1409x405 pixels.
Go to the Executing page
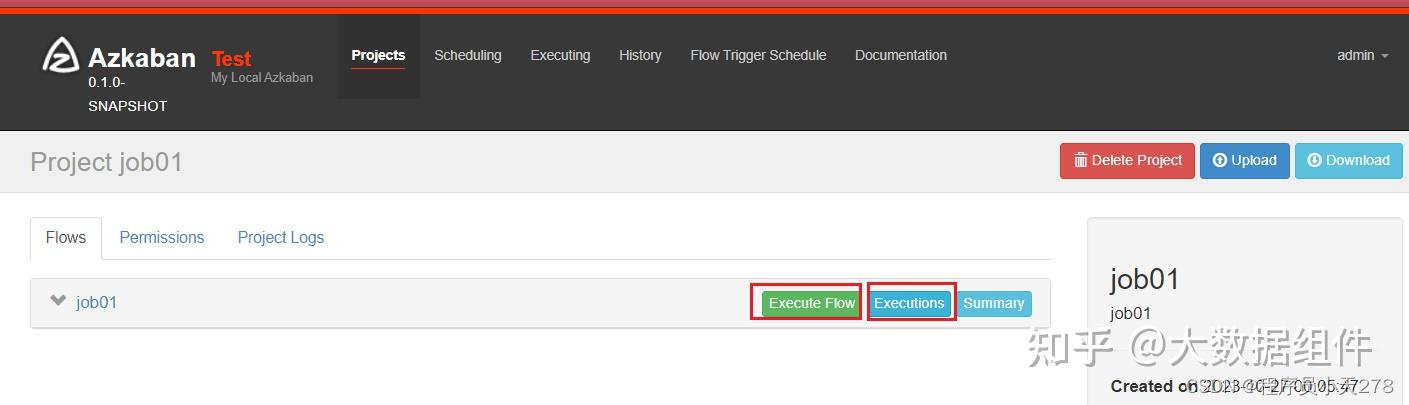[x=560, y=56]
